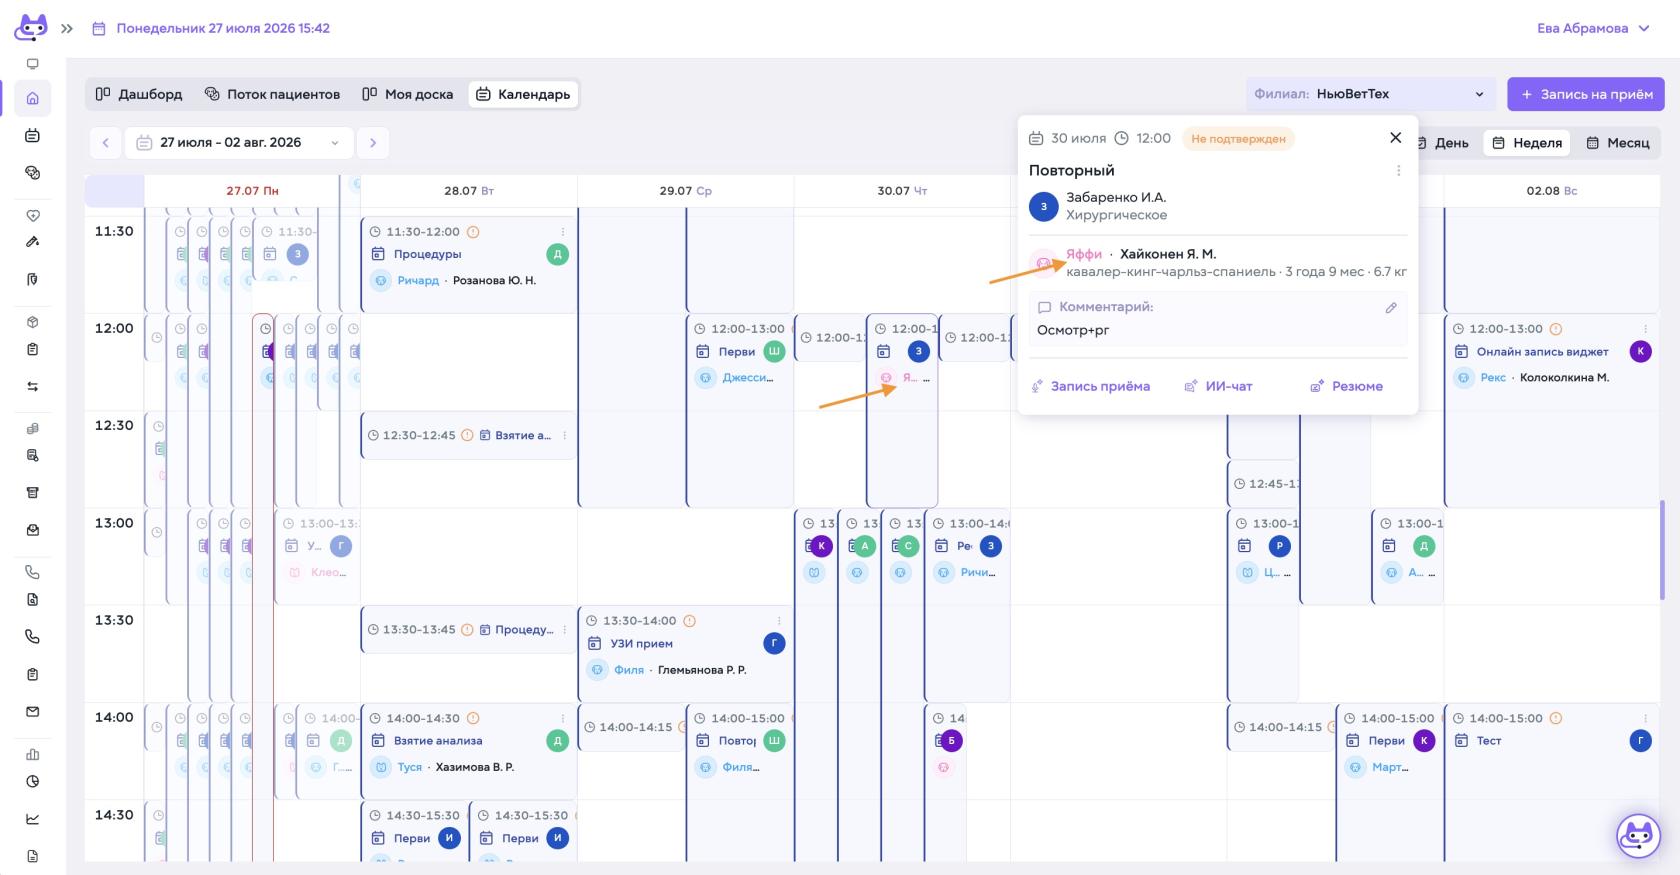Image resolution: width=1680 pixels, height=875 pixels.
Task: Click the Запись на приём button
Action: point(1586,94)
